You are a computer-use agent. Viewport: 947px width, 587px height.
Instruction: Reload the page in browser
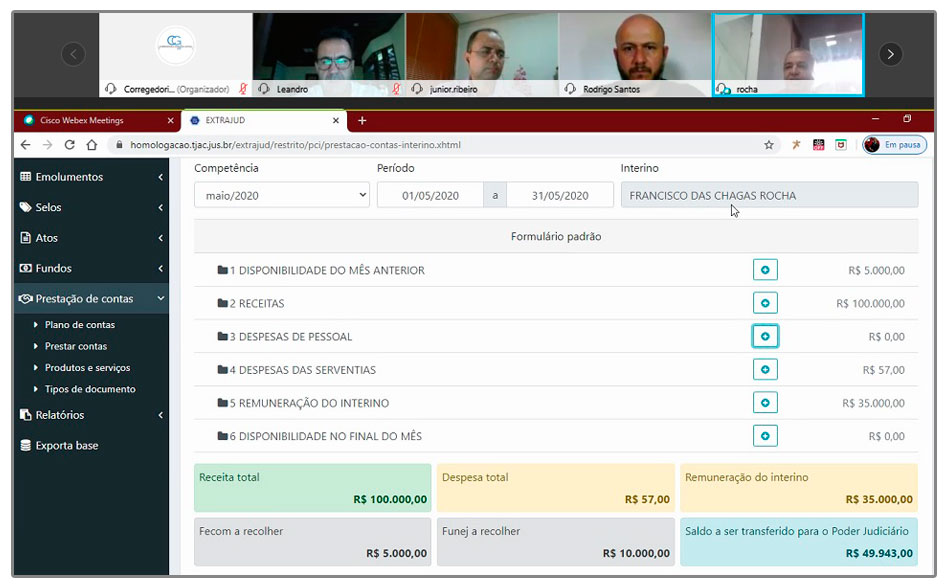69,145
